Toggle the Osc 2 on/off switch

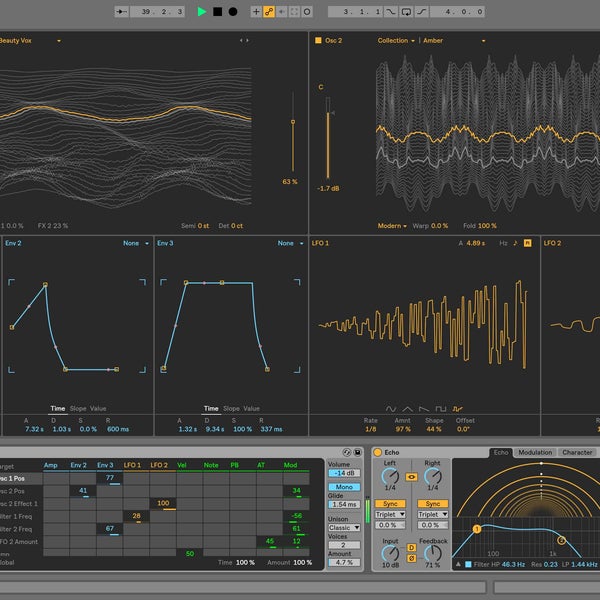click(318, 41)
